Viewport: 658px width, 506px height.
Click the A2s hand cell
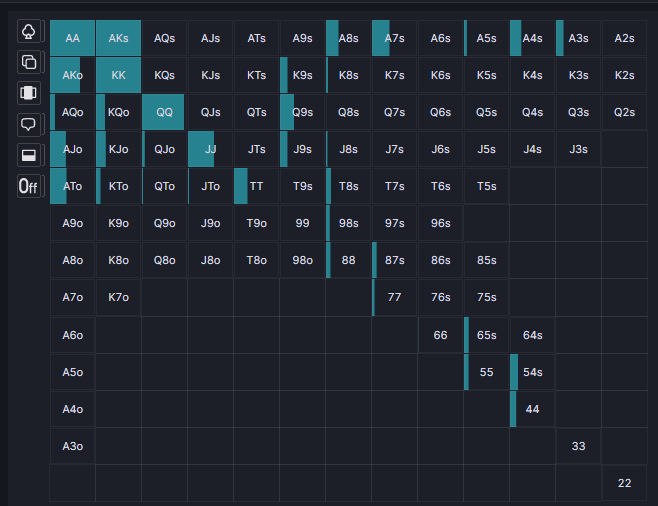(624, 38)
